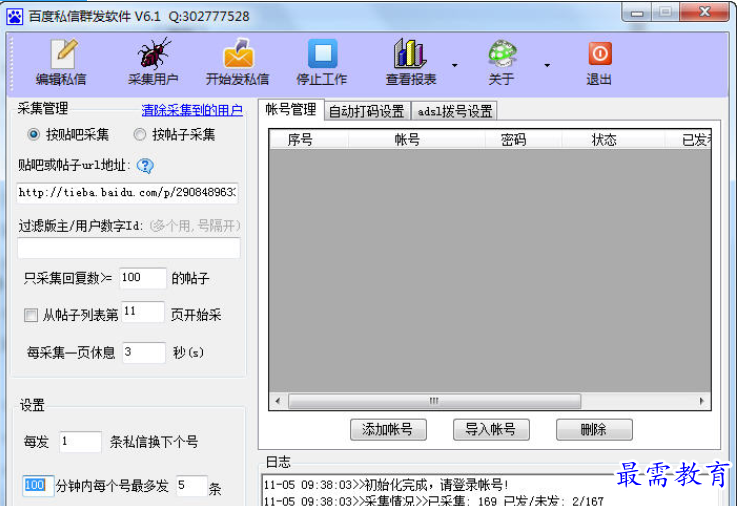The height and width of the screenshot is (506, 738).
Task: Switch to the 自动打码设置 tab
Action: 367,111
